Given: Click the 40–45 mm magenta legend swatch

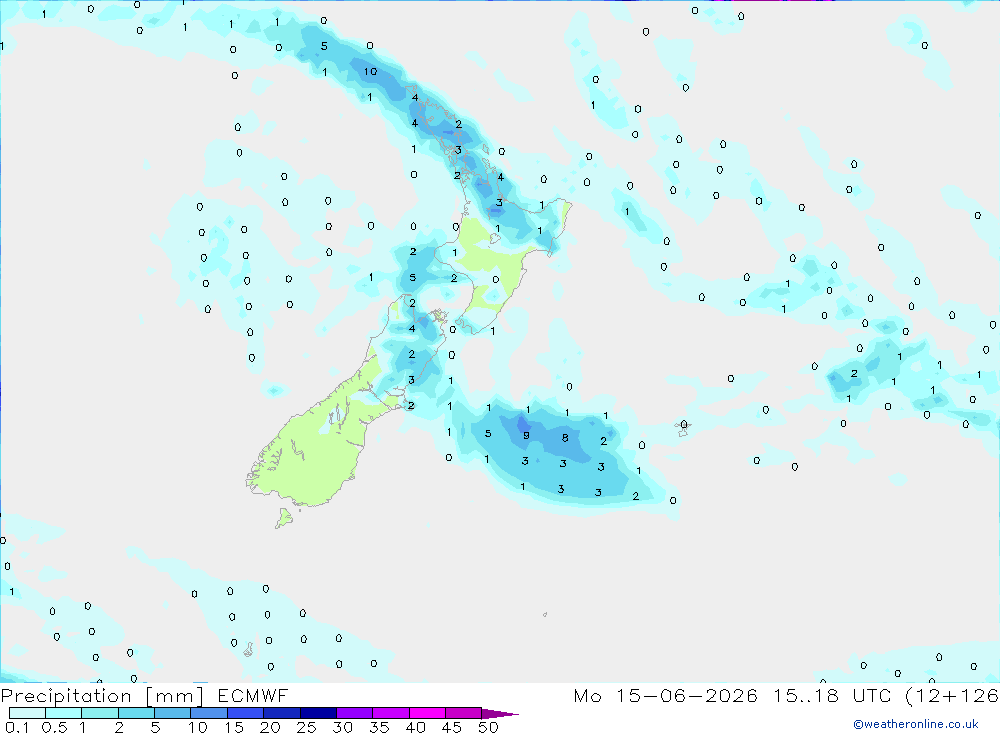Looking at the screenshot, I should (427, 713).
